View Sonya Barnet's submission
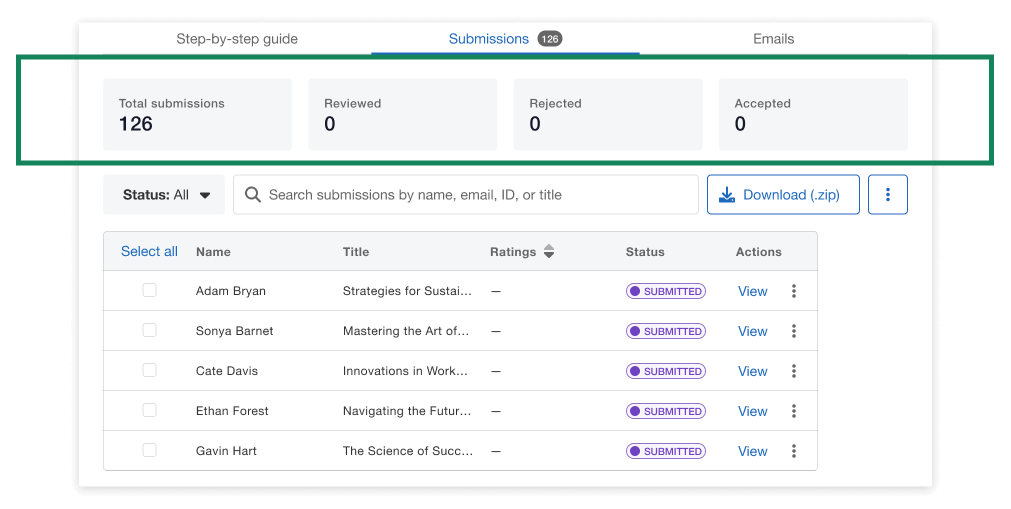 [x=752, y=331]
